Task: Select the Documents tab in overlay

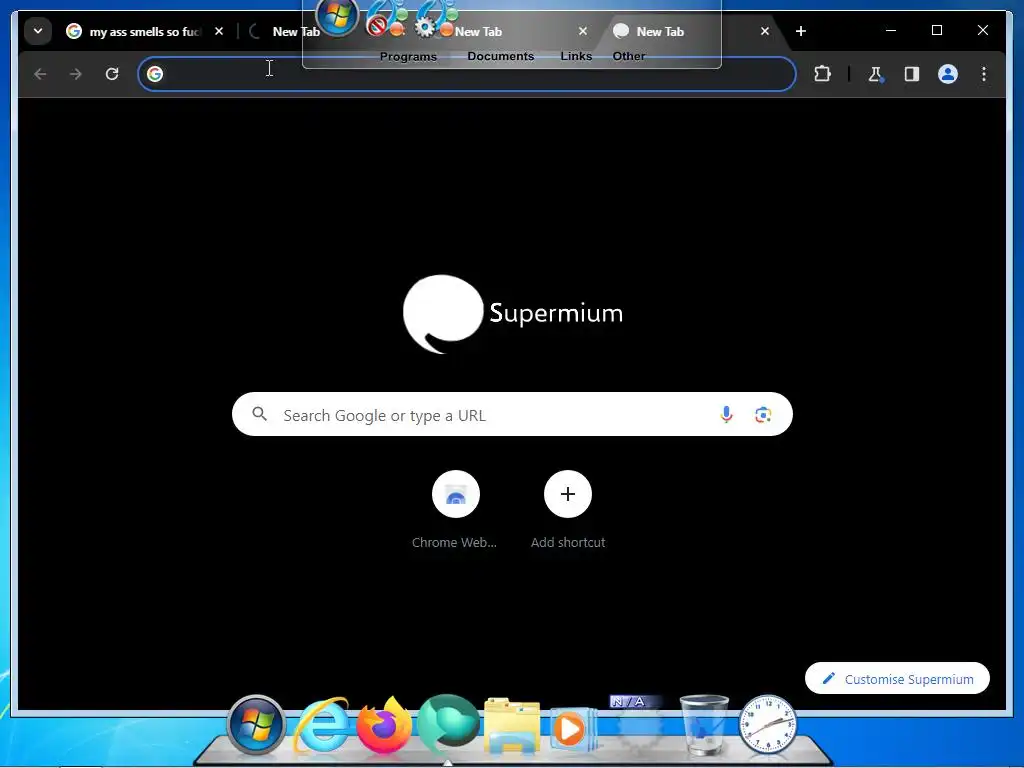Action: pyautogui.click(x=500, y=56)
